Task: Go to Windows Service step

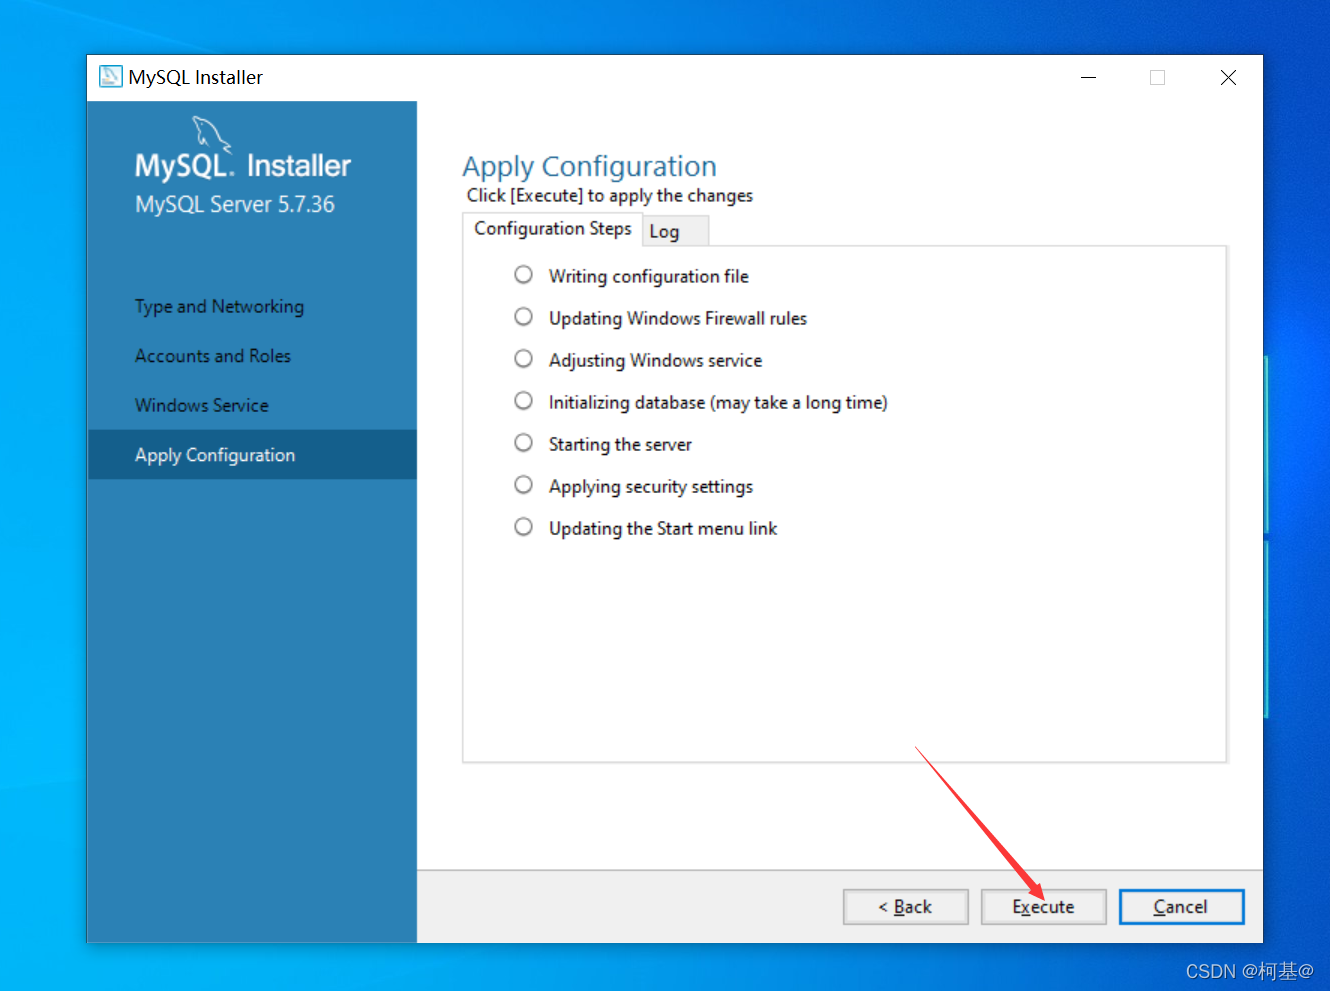Action: point(202,405)
